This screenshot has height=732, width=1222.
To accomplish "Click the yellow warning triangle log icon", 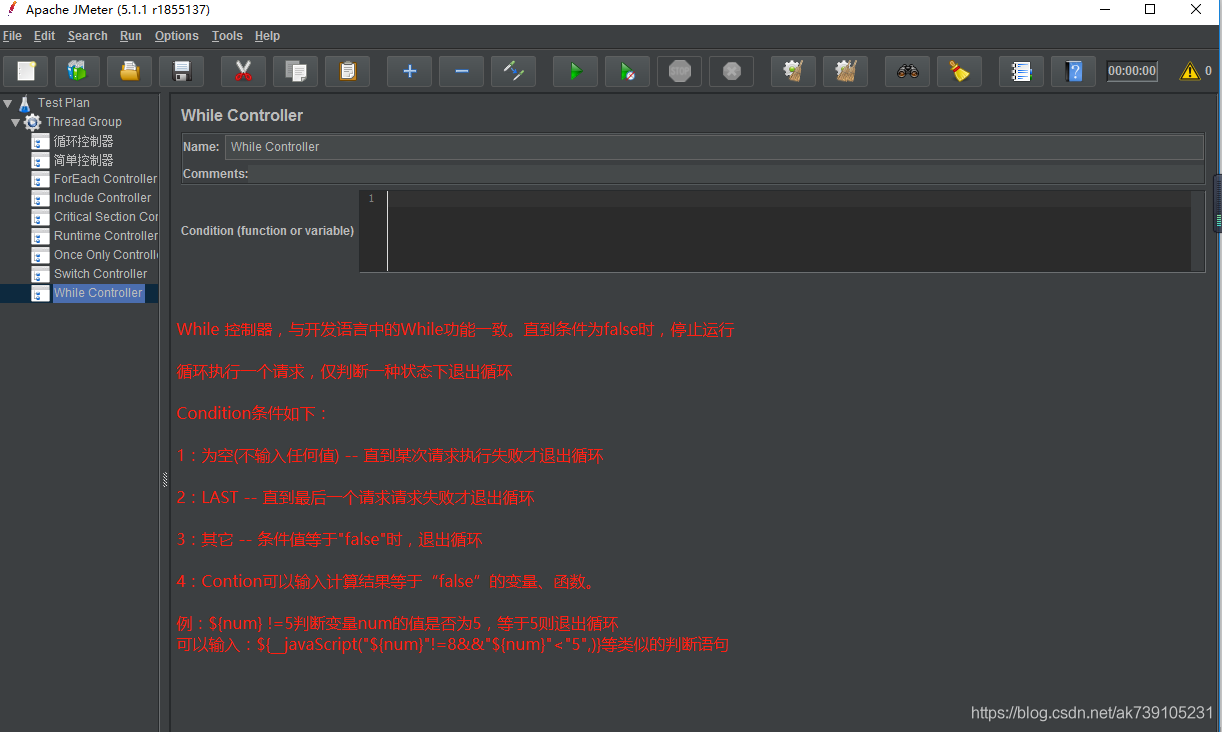I will 1189,71.
